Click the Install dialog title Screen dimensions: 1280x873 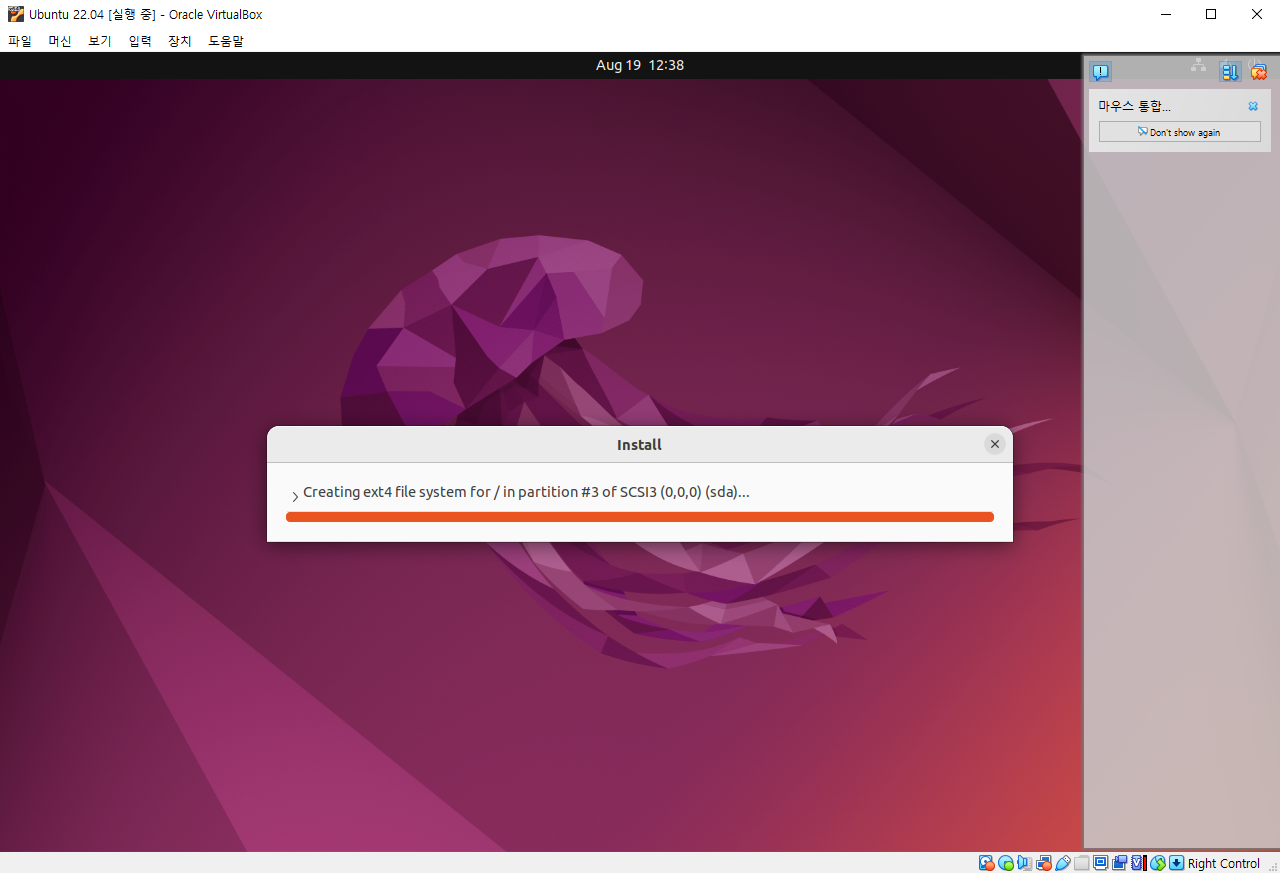pos(639,445)
